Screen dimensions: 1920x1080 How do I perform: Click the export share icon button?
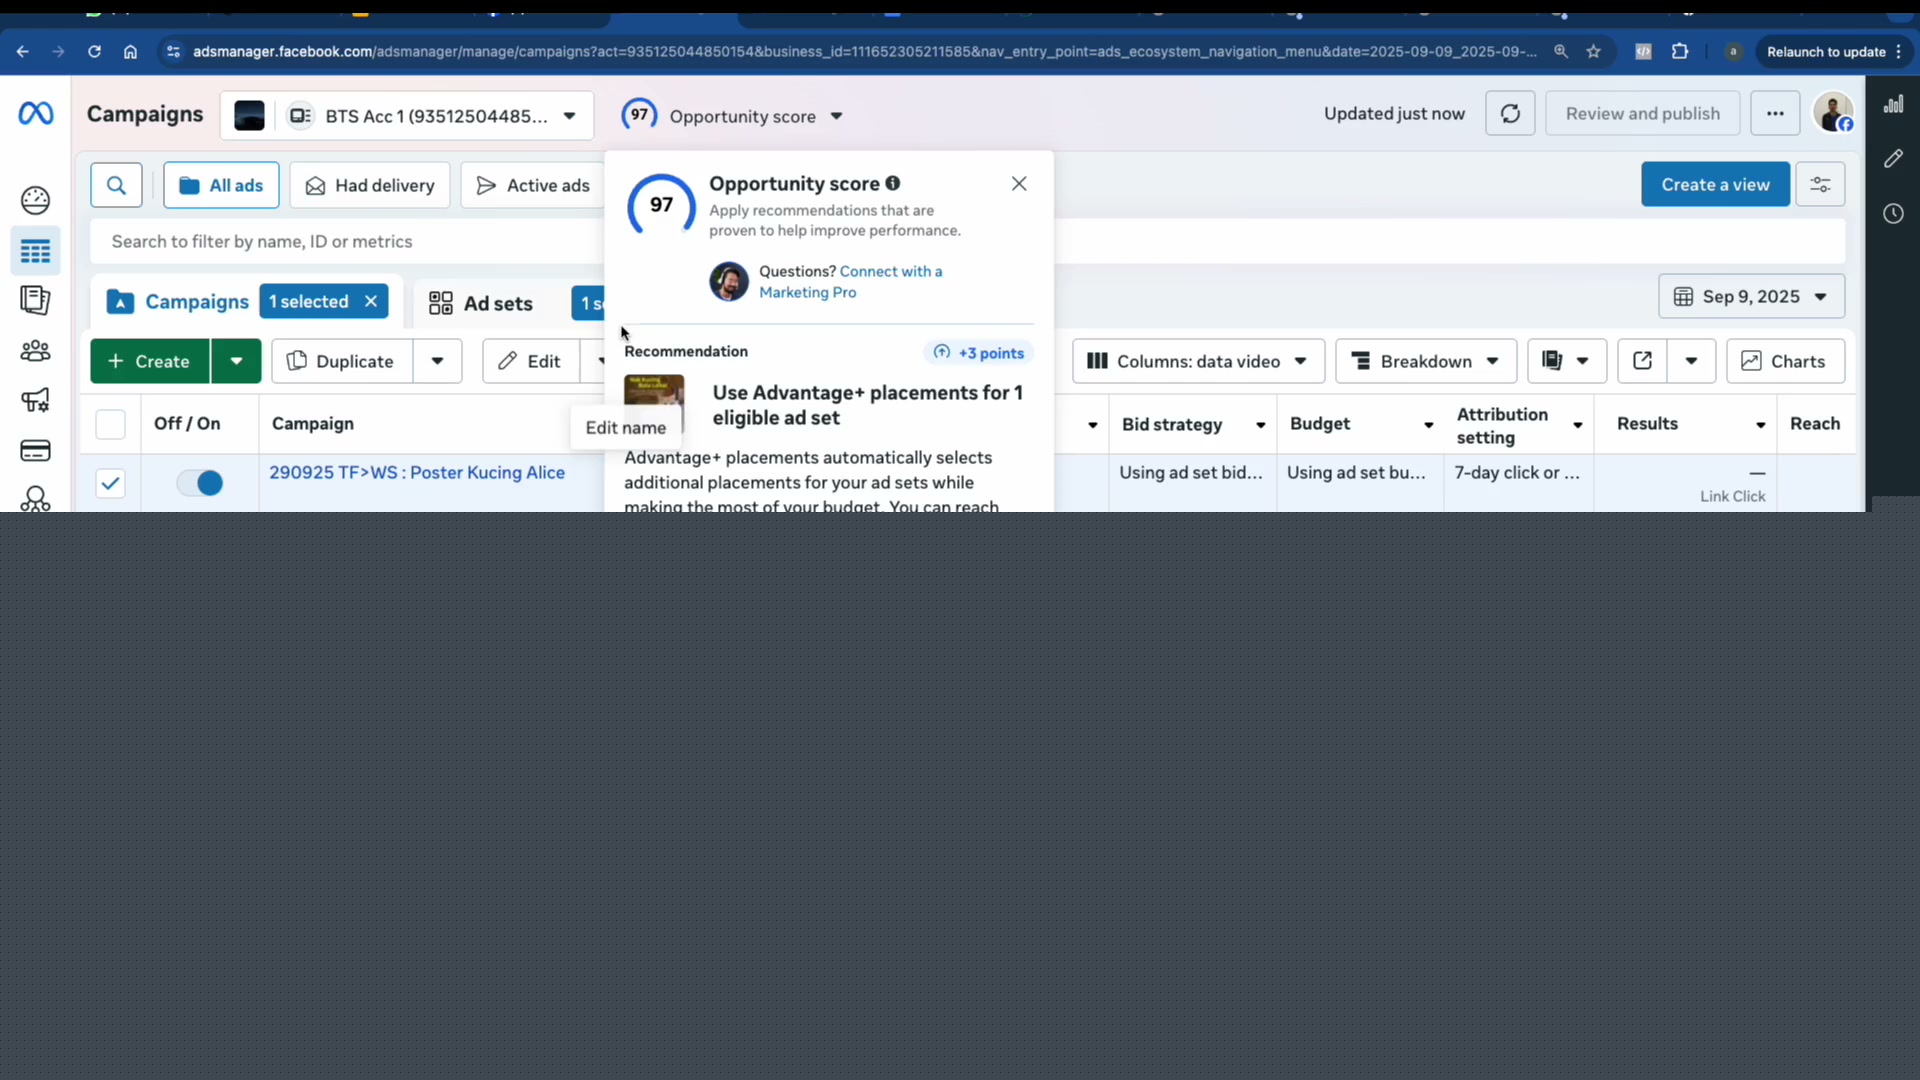(1642, 361)
